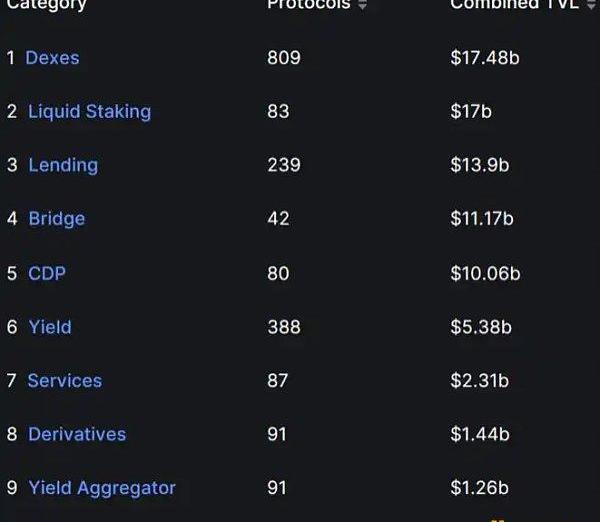Click the Dexes protocol count 809
The height and width of the screenshot is (522, 600).
click(284, 58)
